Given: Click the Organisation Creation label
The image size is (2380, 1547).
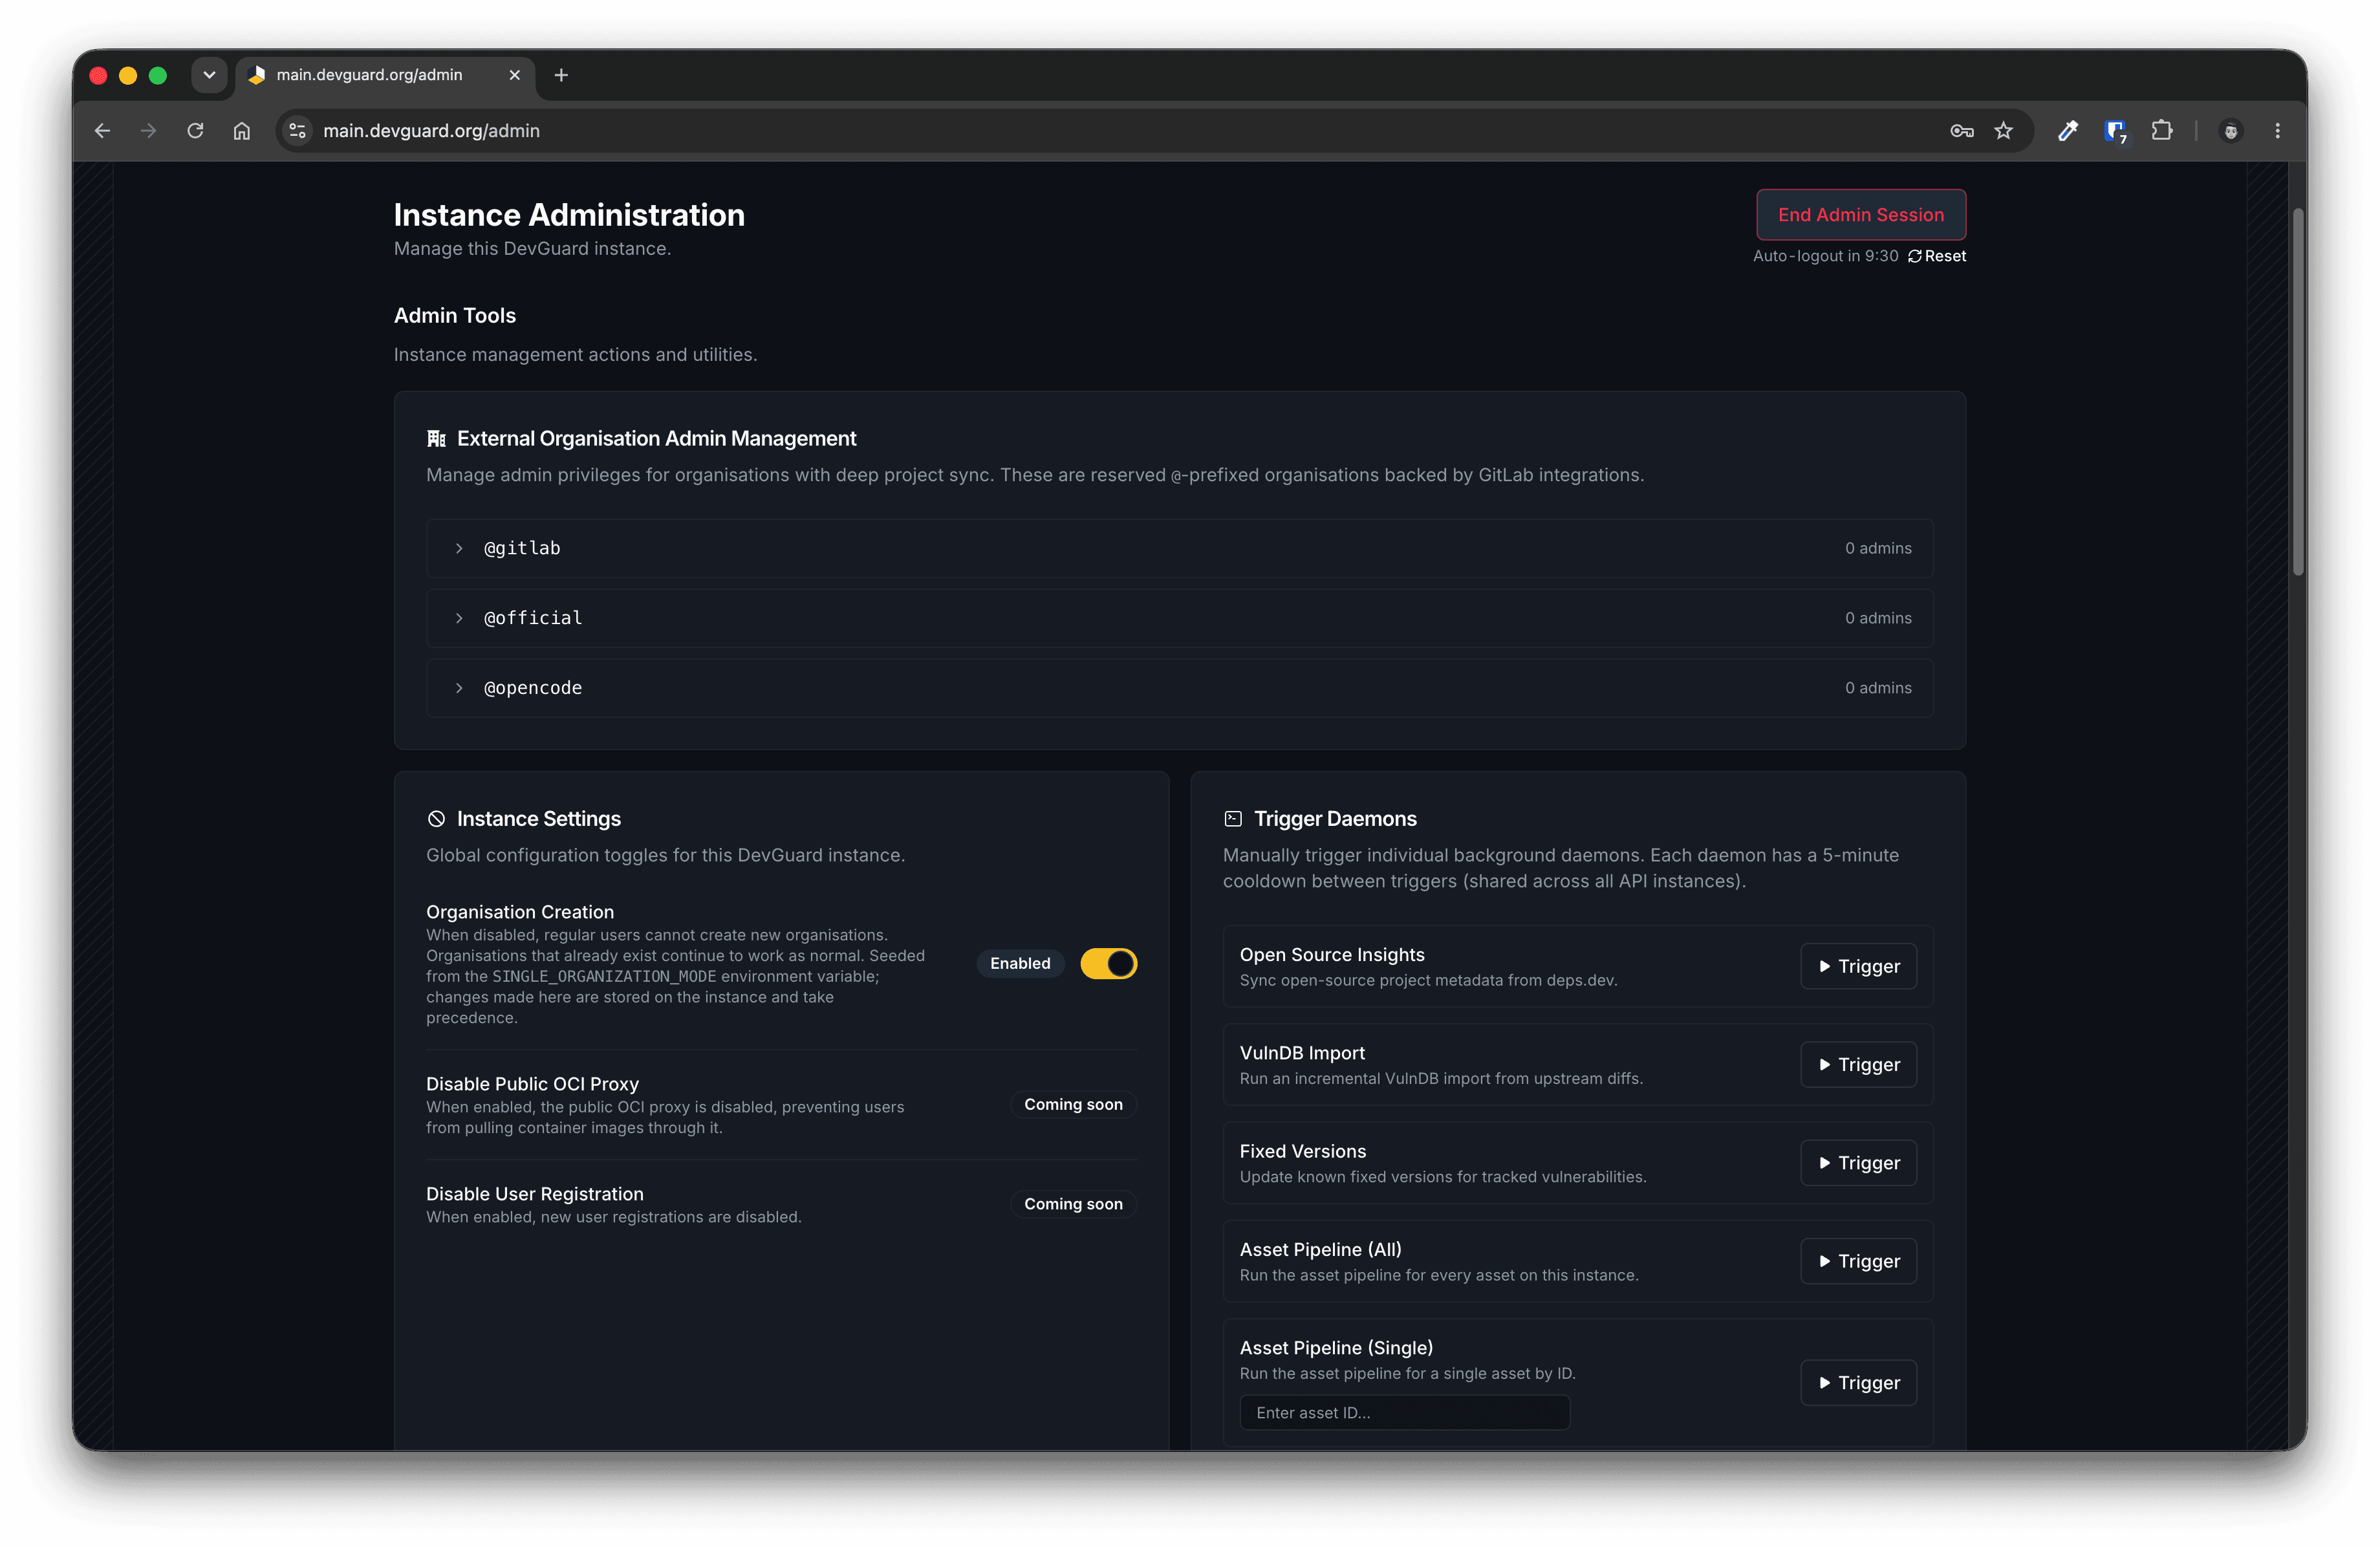Looking at the screenshot, I should [x=520, y=912].
